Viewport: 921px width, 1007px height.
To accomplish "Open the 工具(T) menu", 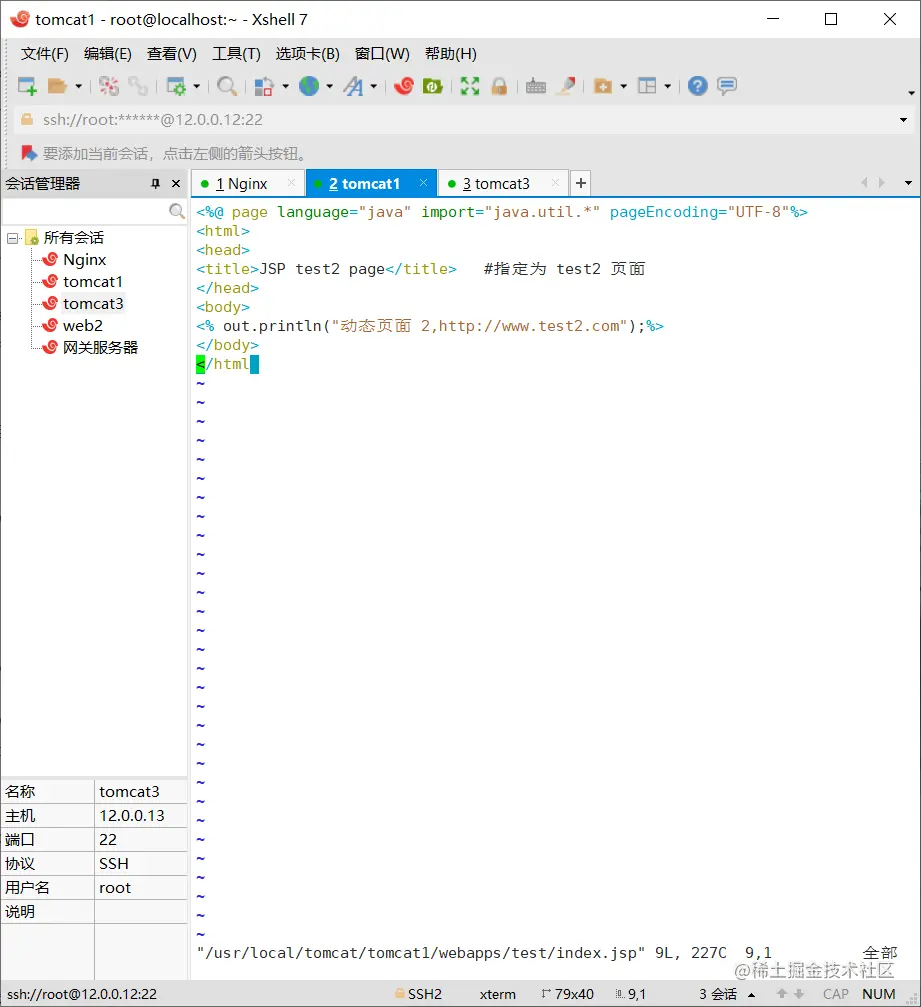I will [236, 54].
